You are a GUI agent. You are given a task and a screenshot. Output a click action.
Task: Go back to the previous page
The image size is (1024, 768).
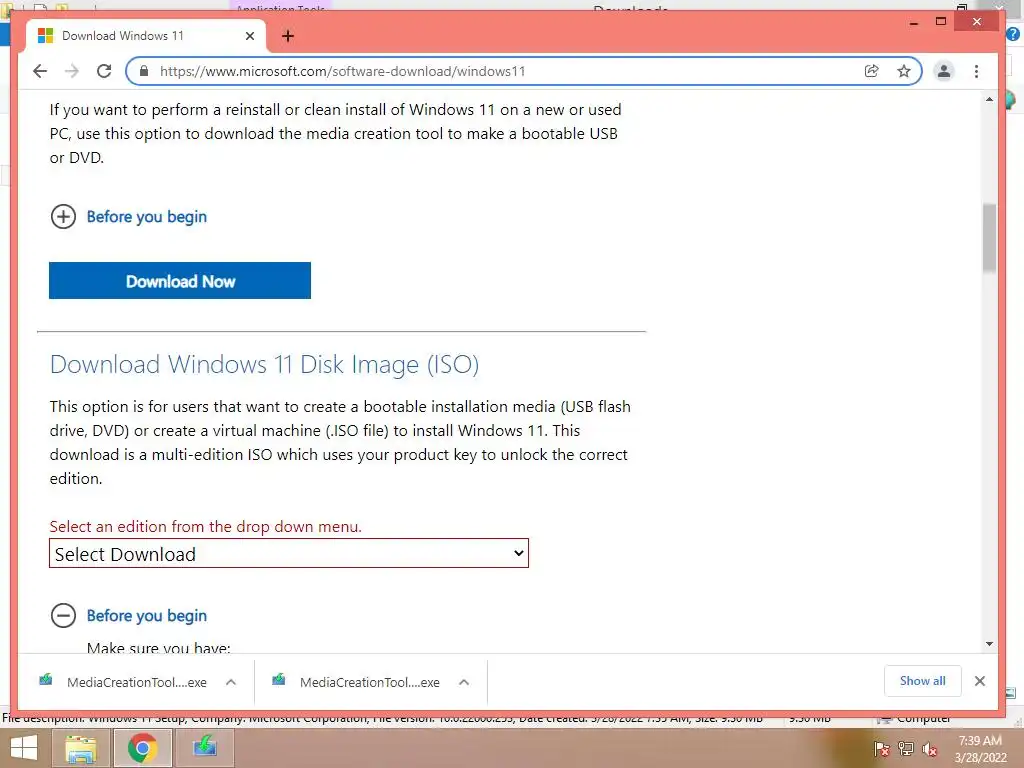(40, 71)
